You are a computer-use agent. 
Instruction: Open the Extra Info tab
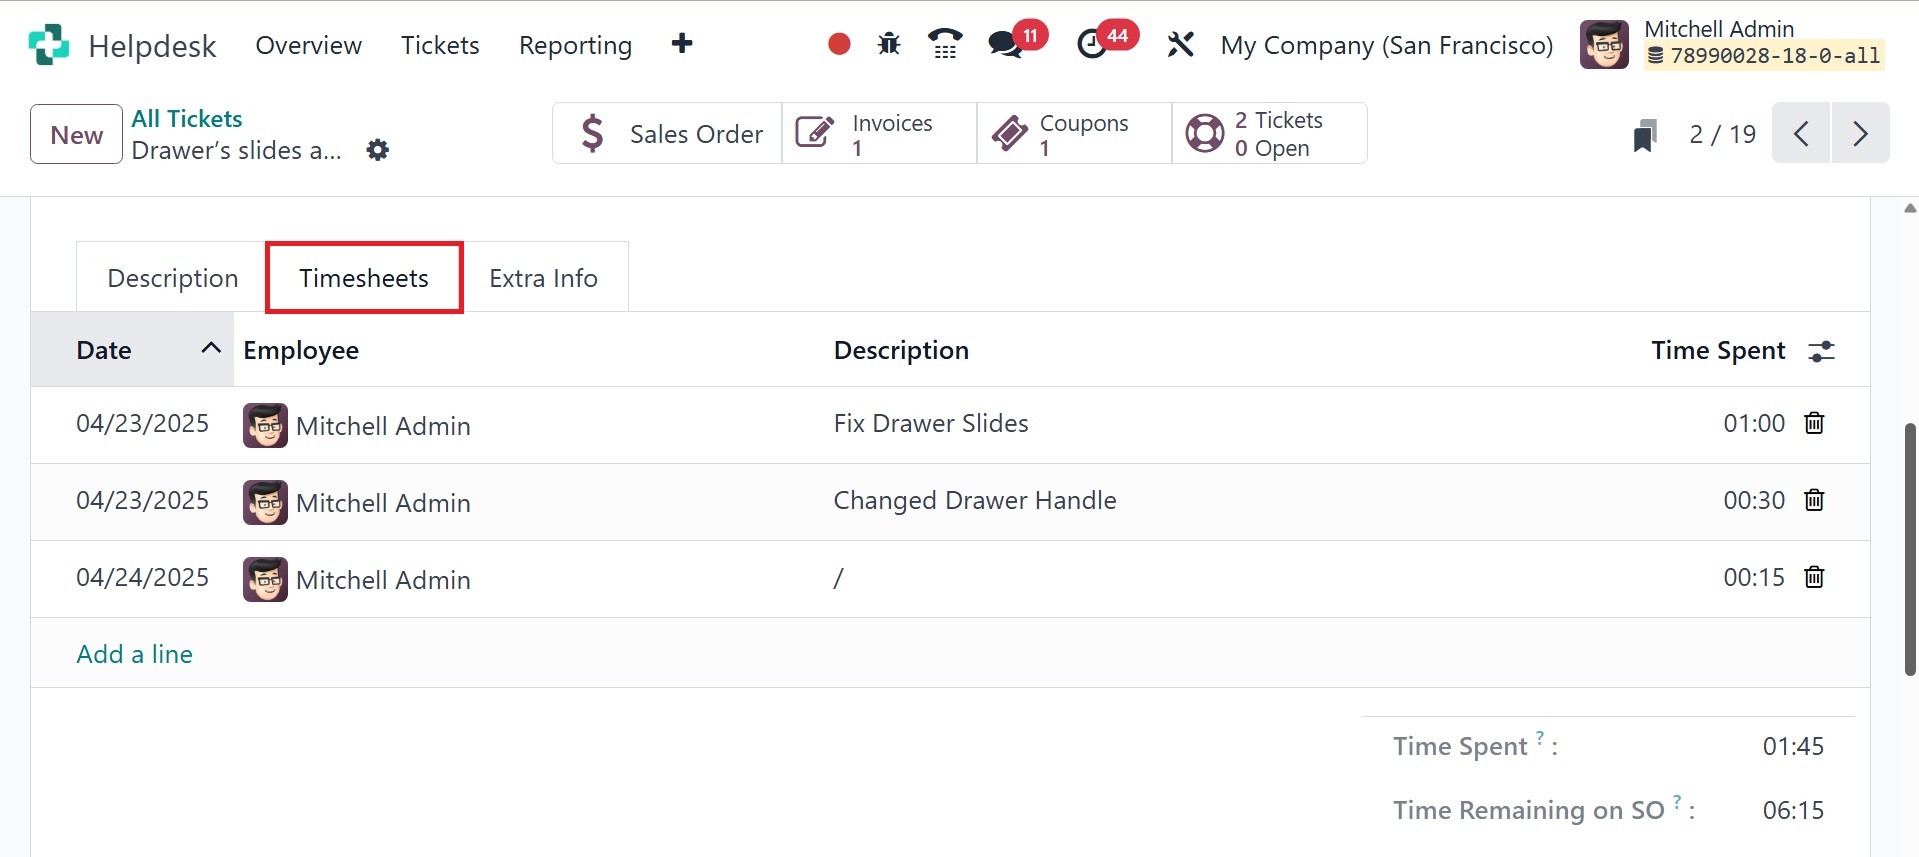tap(543, 278)
